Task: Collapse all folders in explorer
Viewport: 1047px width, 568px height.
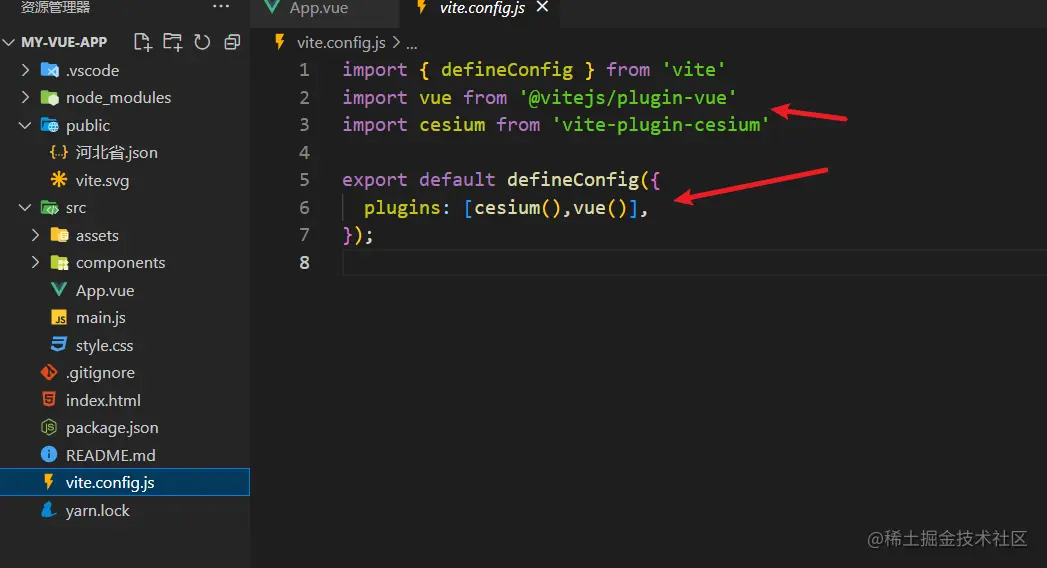Action: pyautogui.click(x=232, y=42)
